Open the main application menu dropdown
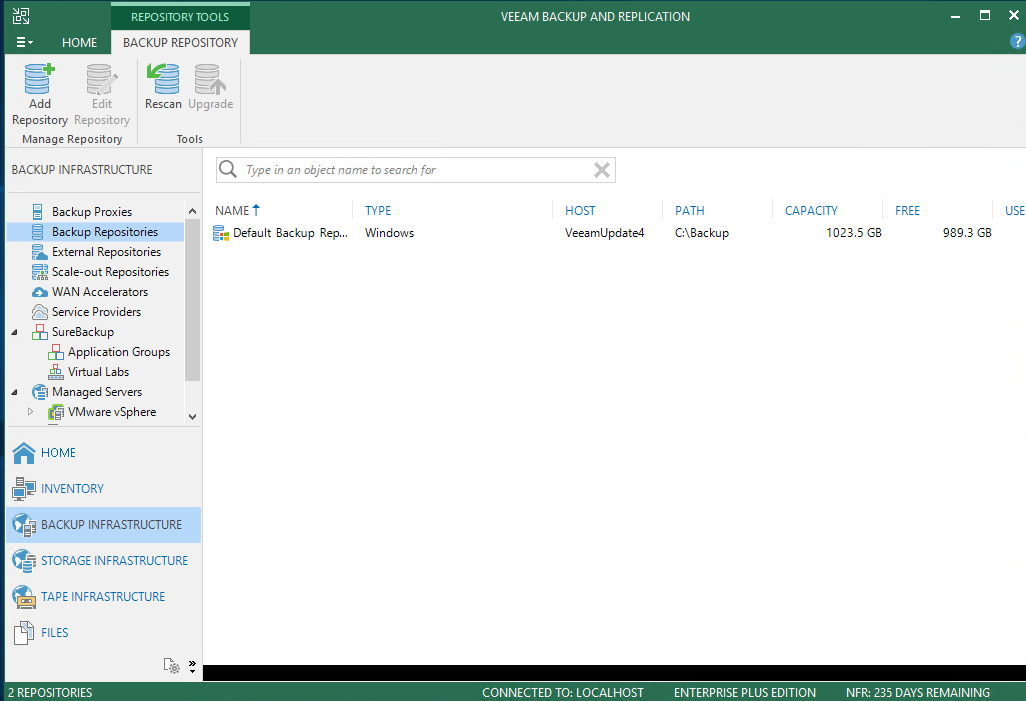Viewport: 1026px width, 701px height. (x=25, y=43)
